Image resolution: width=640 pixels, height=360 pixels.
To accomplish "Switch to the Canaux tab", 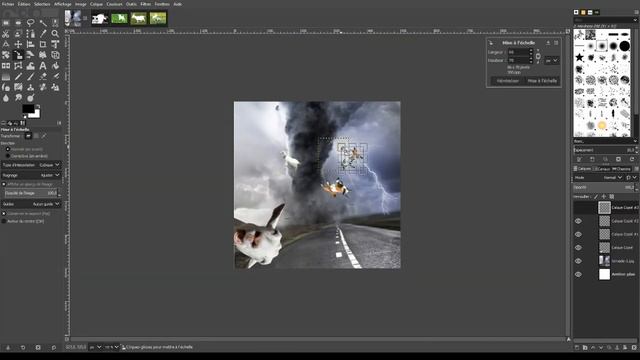I will pos(601,169).
